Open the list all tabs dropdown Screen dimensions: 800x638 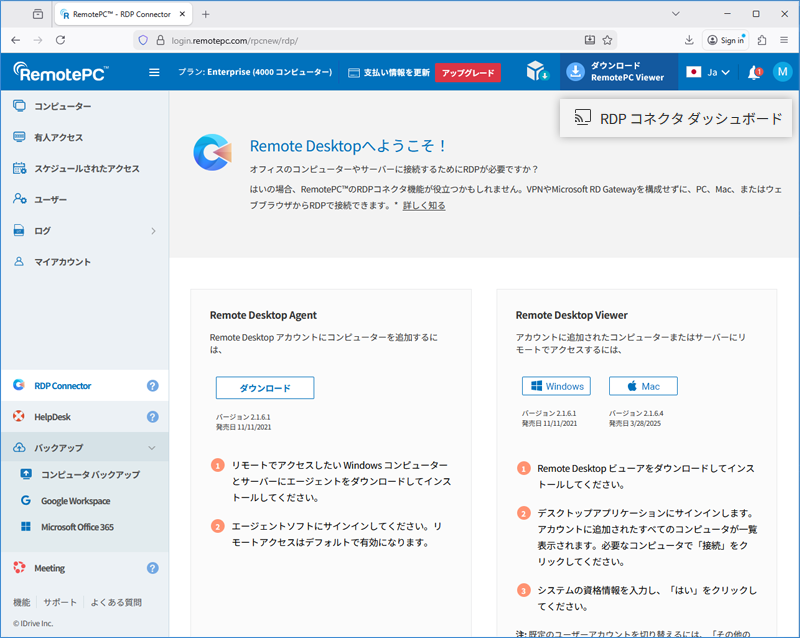676,14
